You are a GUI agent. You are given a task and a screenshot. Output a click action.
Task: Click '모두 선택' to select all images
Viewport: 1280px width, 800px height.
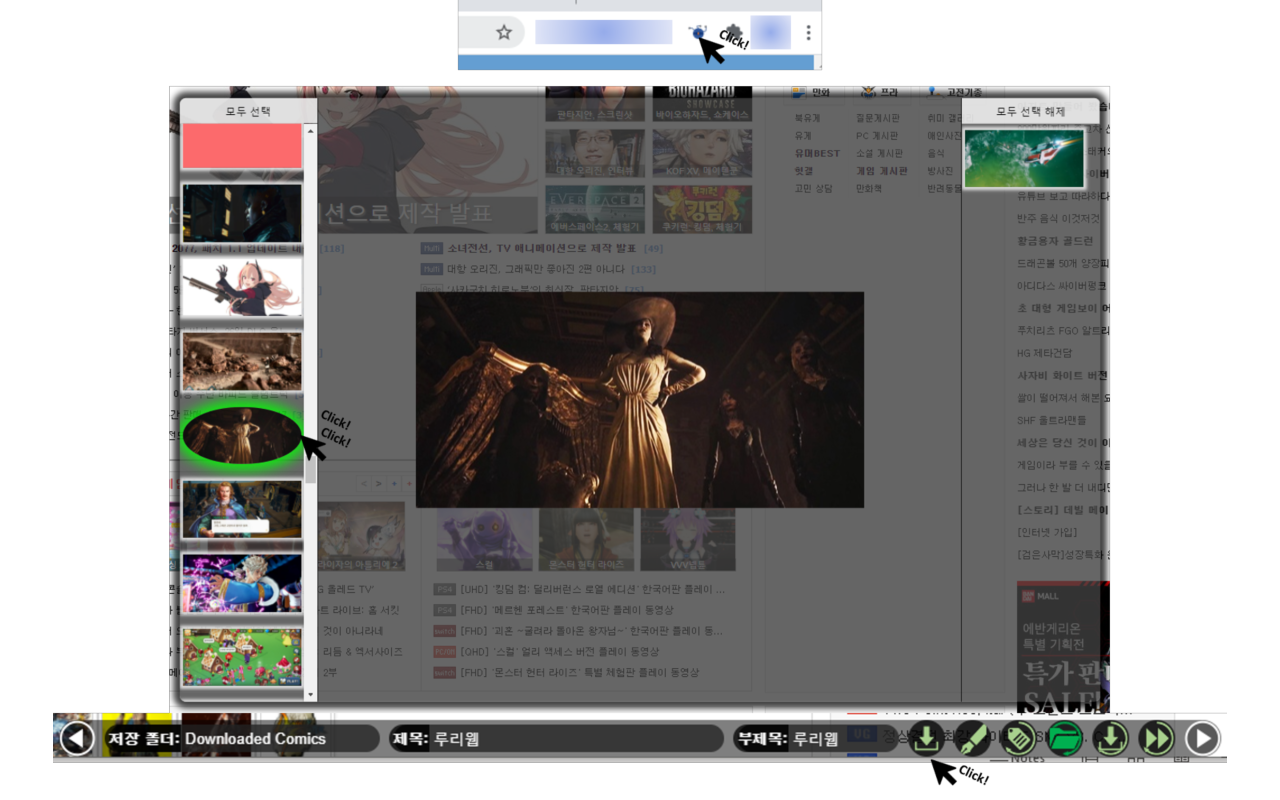pyautogui.click(x=247, y=111)
